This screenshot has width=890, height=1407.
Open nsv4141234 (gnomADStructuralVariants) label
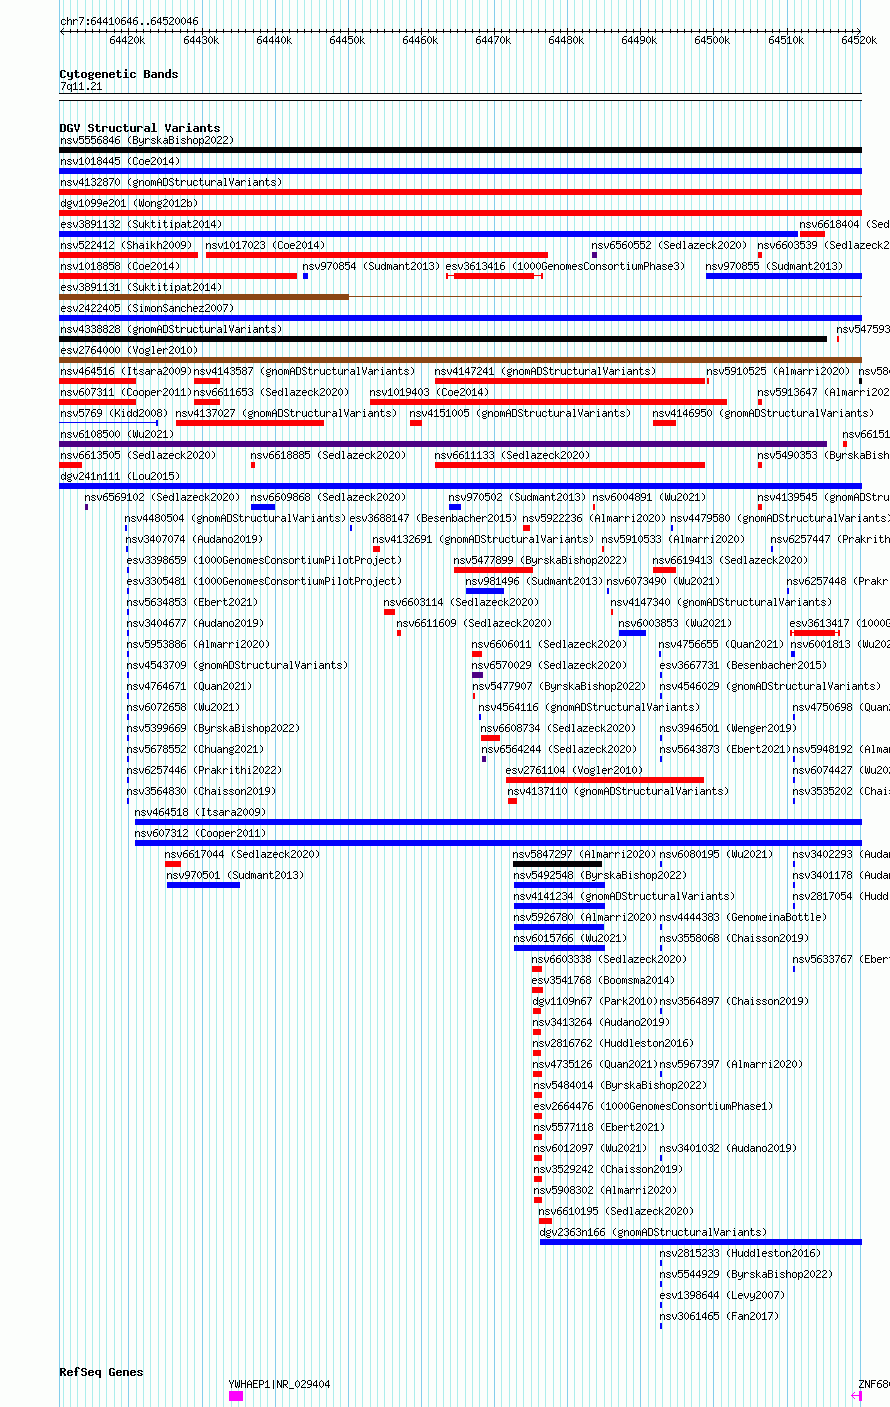(x=624, y=896)
